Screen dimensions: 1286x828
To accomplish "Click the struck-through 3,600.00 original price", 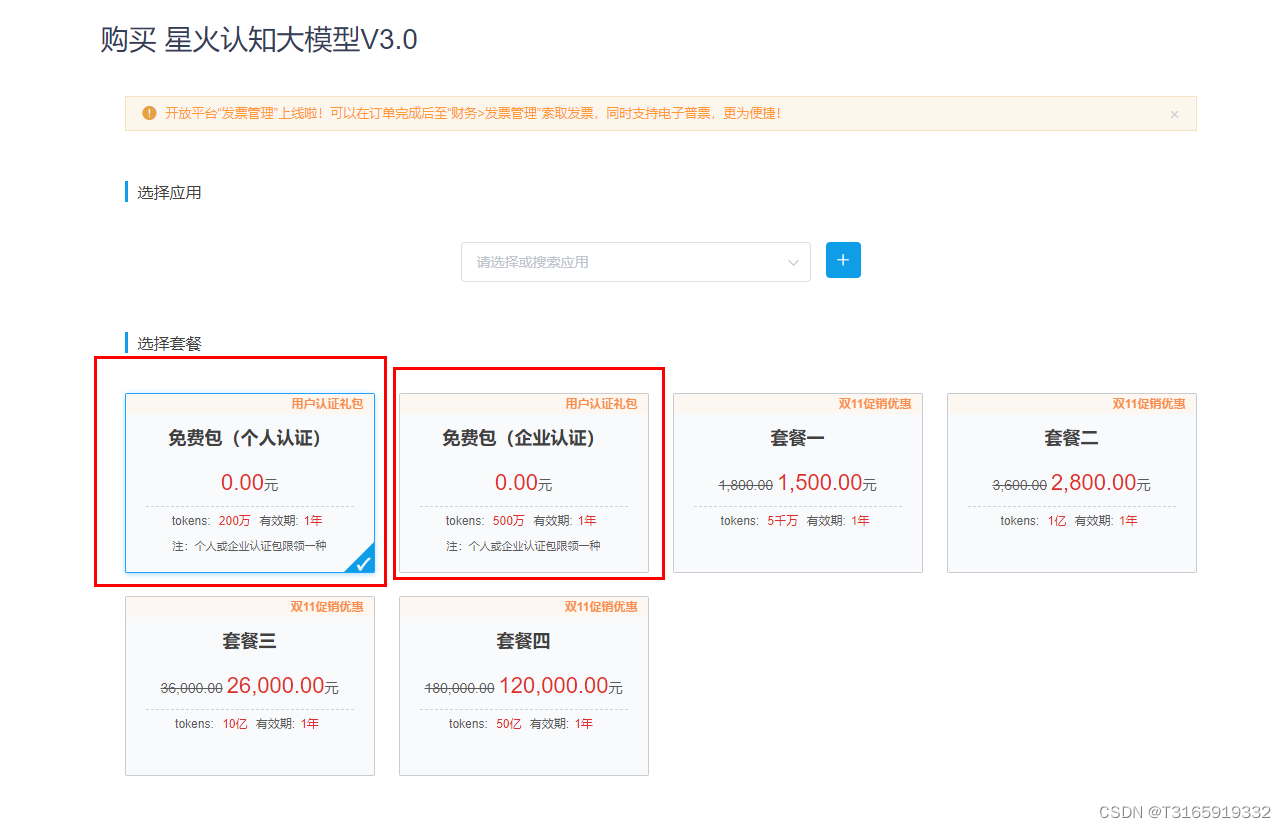I will pyautogui.click(x=1020, y=485).
